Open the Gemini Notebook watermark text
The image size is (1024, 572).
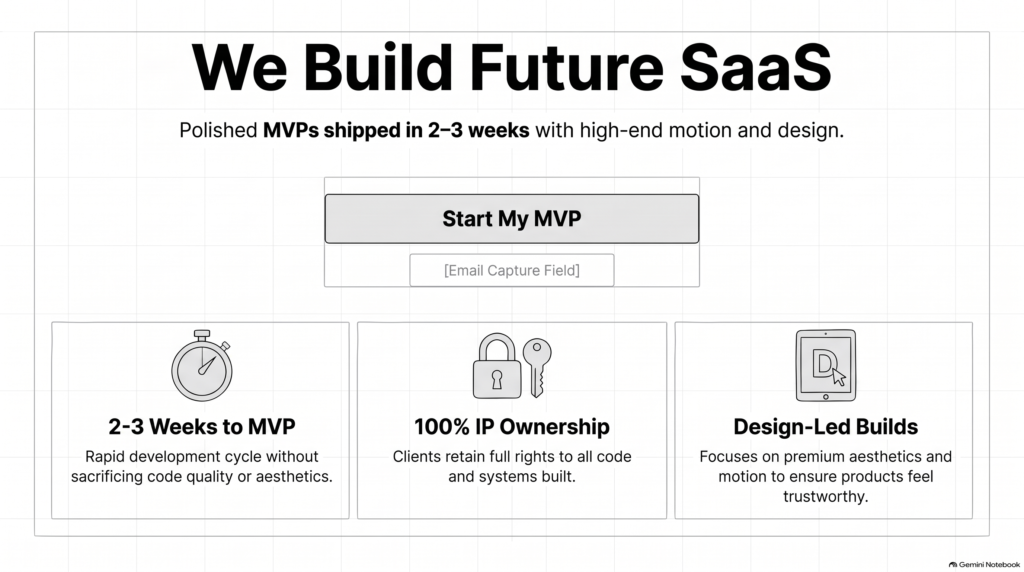989,565
